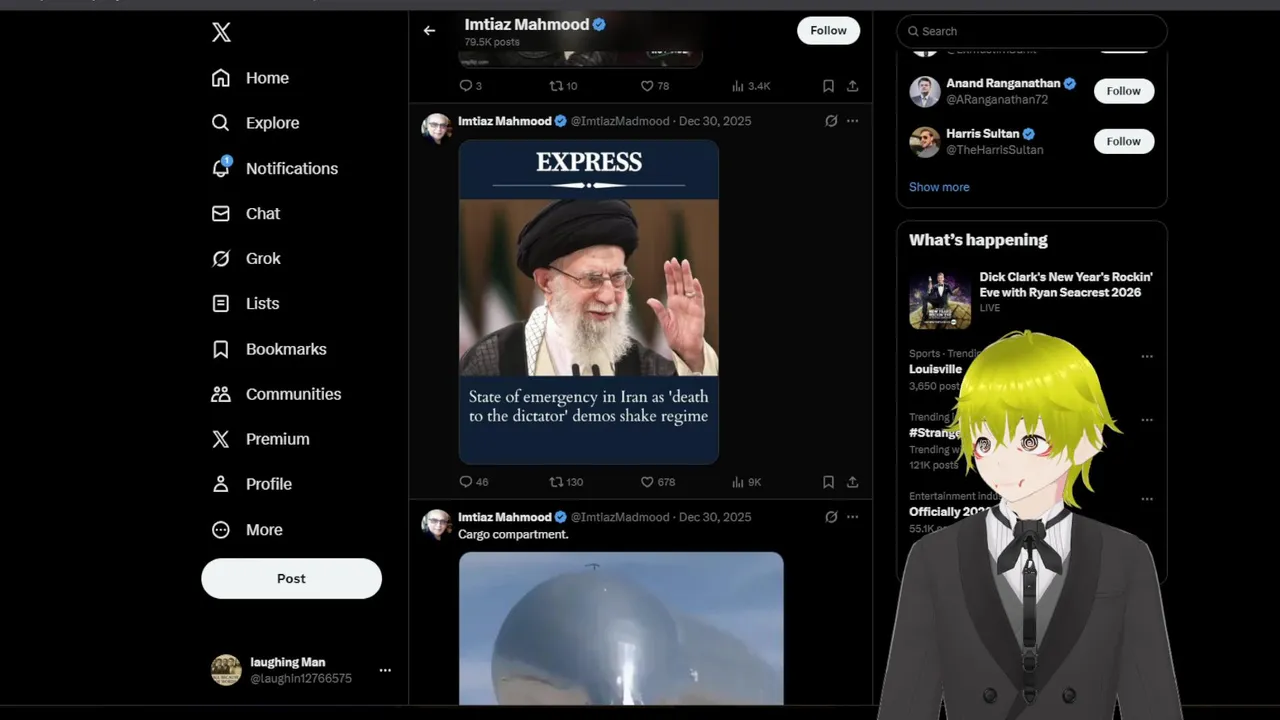
Task: Open Grok in sidebar
Action: click(x=245, y=258)
